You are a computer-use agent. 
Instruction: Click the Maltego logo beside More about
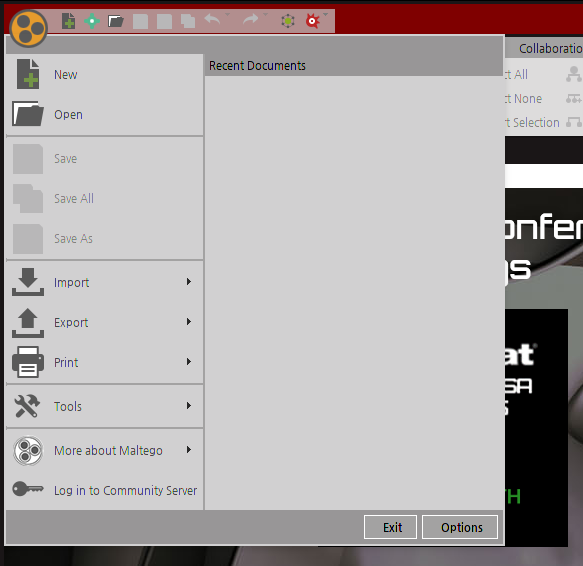(28, 450)
